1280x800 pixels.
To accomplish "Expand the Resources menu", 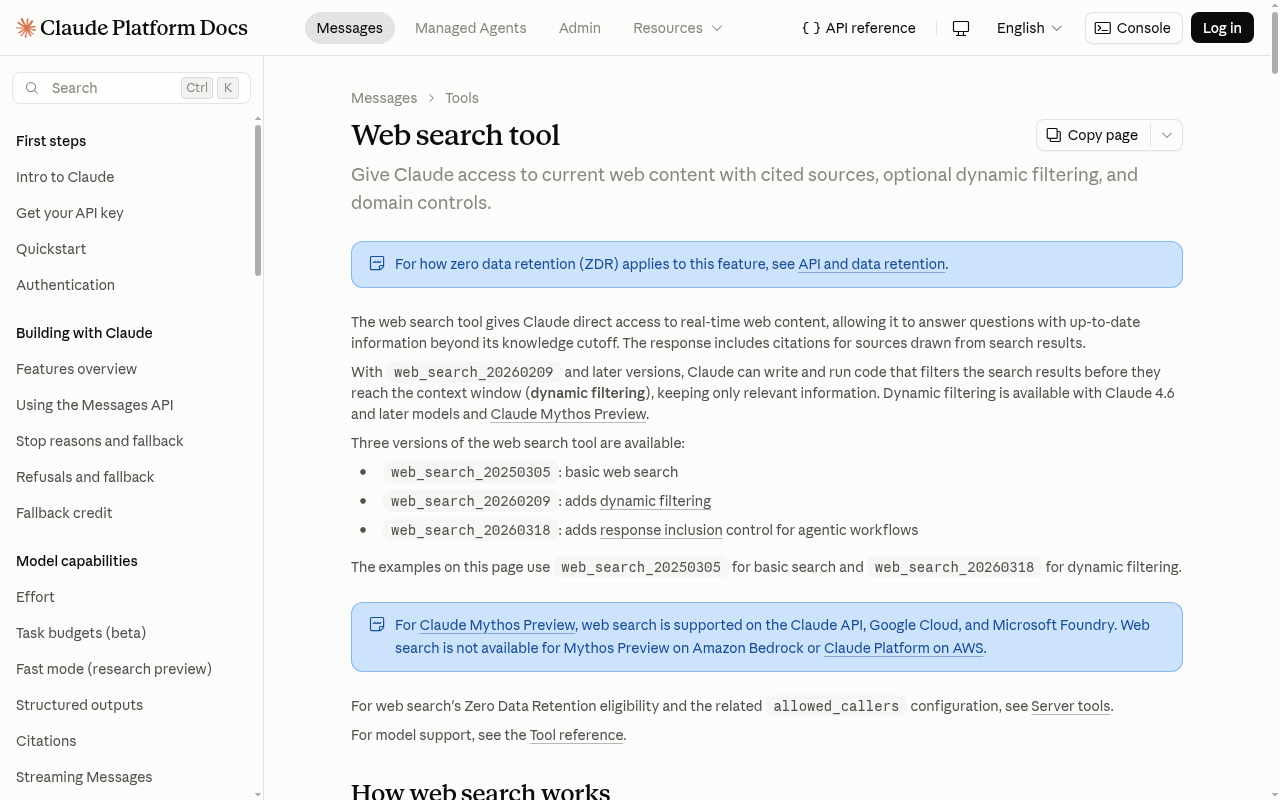I will coord(677,28).
